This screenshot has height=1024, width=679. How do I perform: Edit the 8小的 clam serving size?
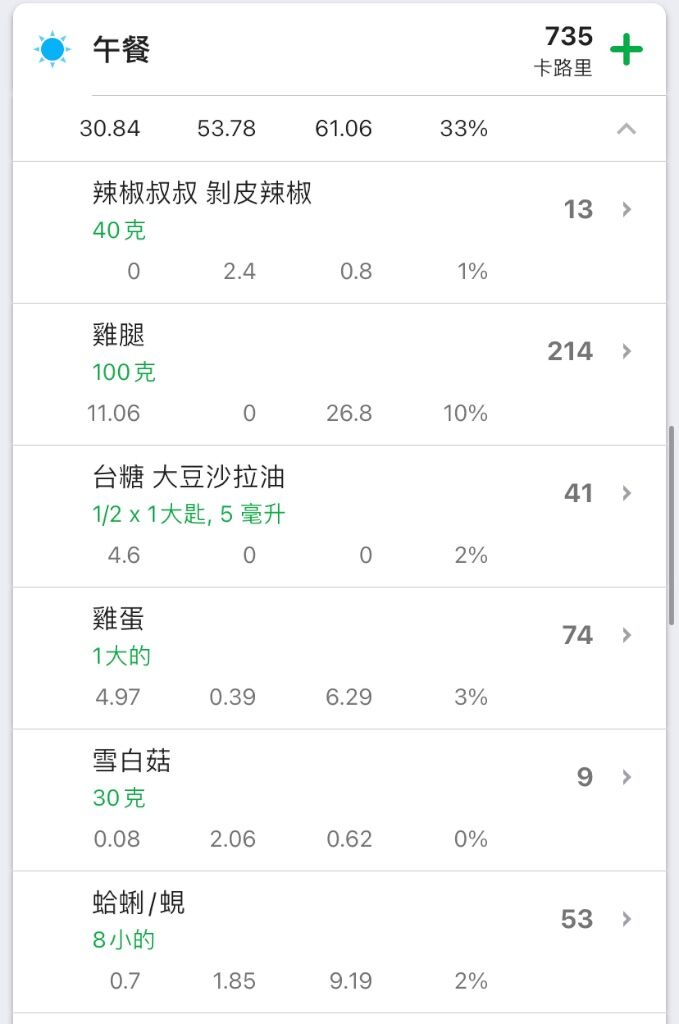click(x=123, y=940)
